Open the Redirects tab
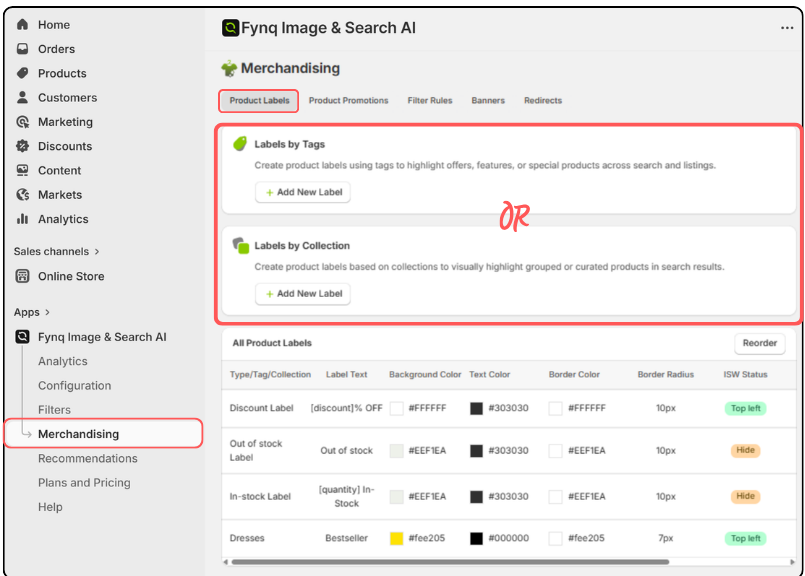This screenshot has width=805, height=576. pyautogui.click(x=543, y=101)
